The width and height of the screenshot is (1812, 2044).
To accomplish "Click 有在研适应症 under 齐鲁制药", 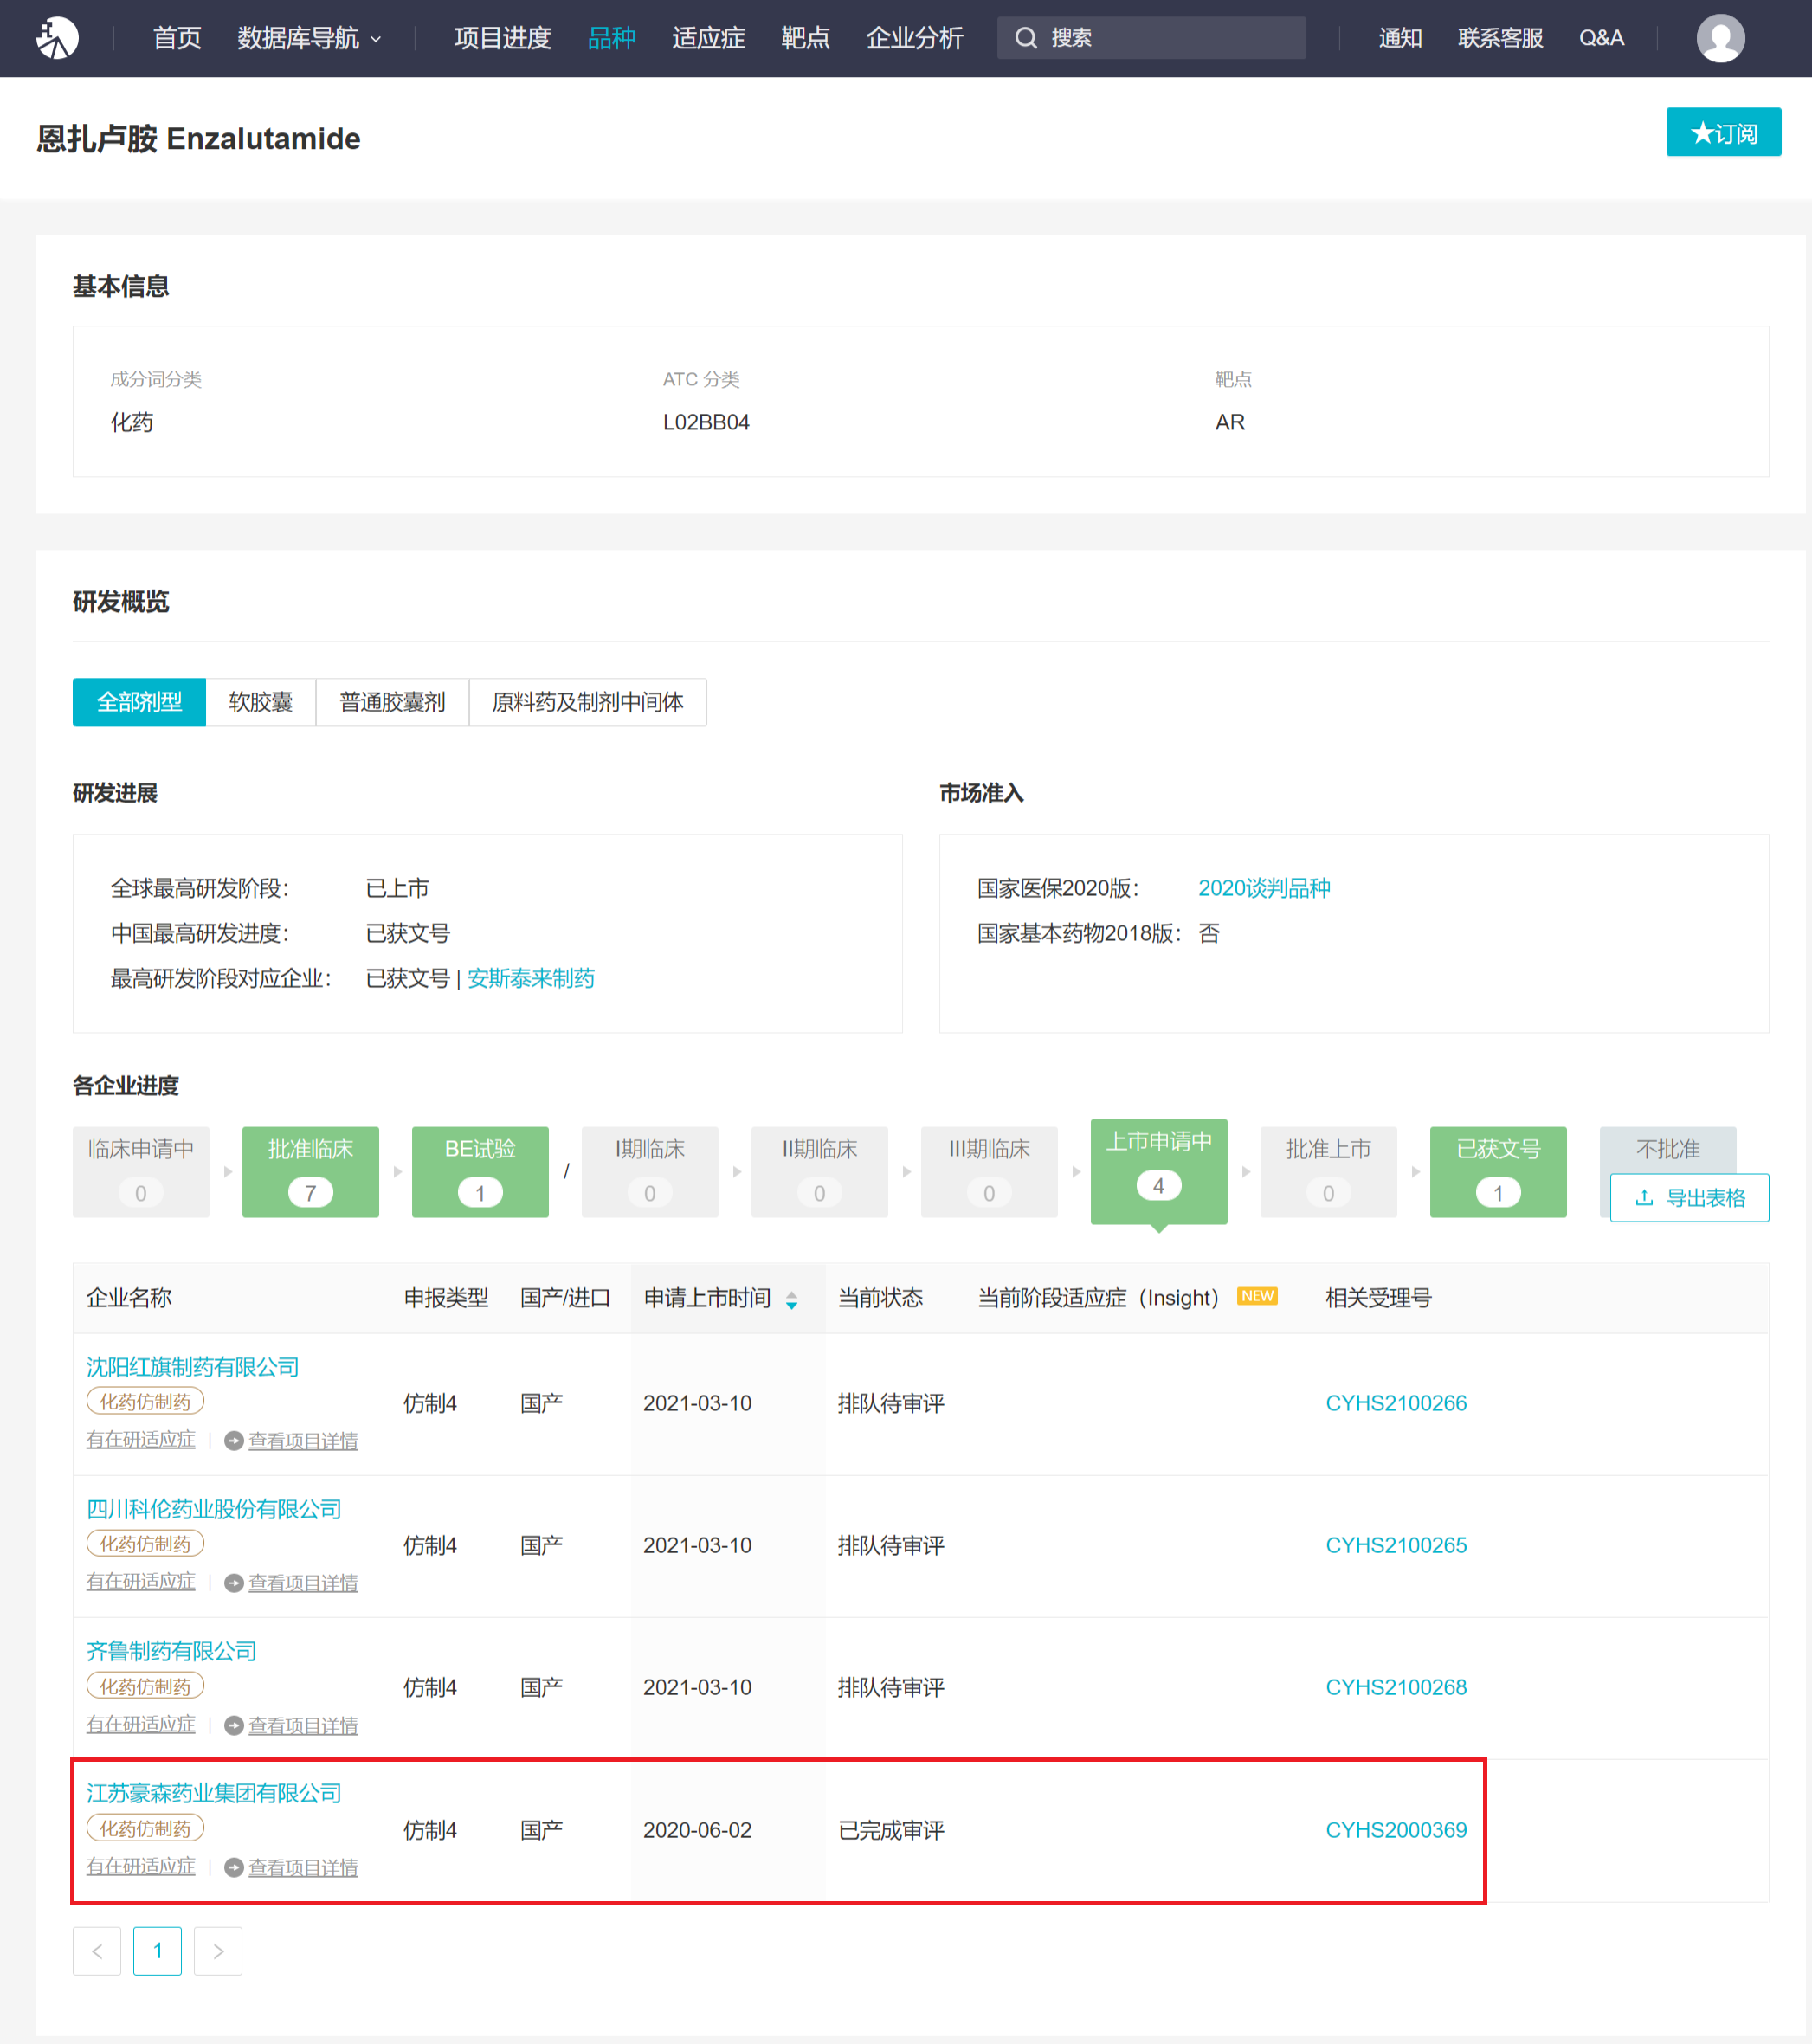I will [141, 1725].
